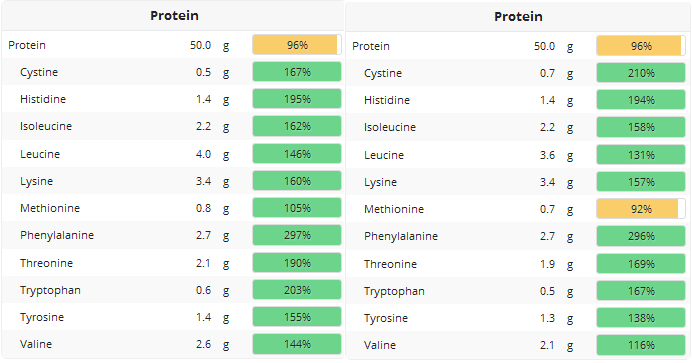Choose the Tyrosine label with 1.3 g
Viewport: 692px width, 363px height.
[x=386, y=318]
